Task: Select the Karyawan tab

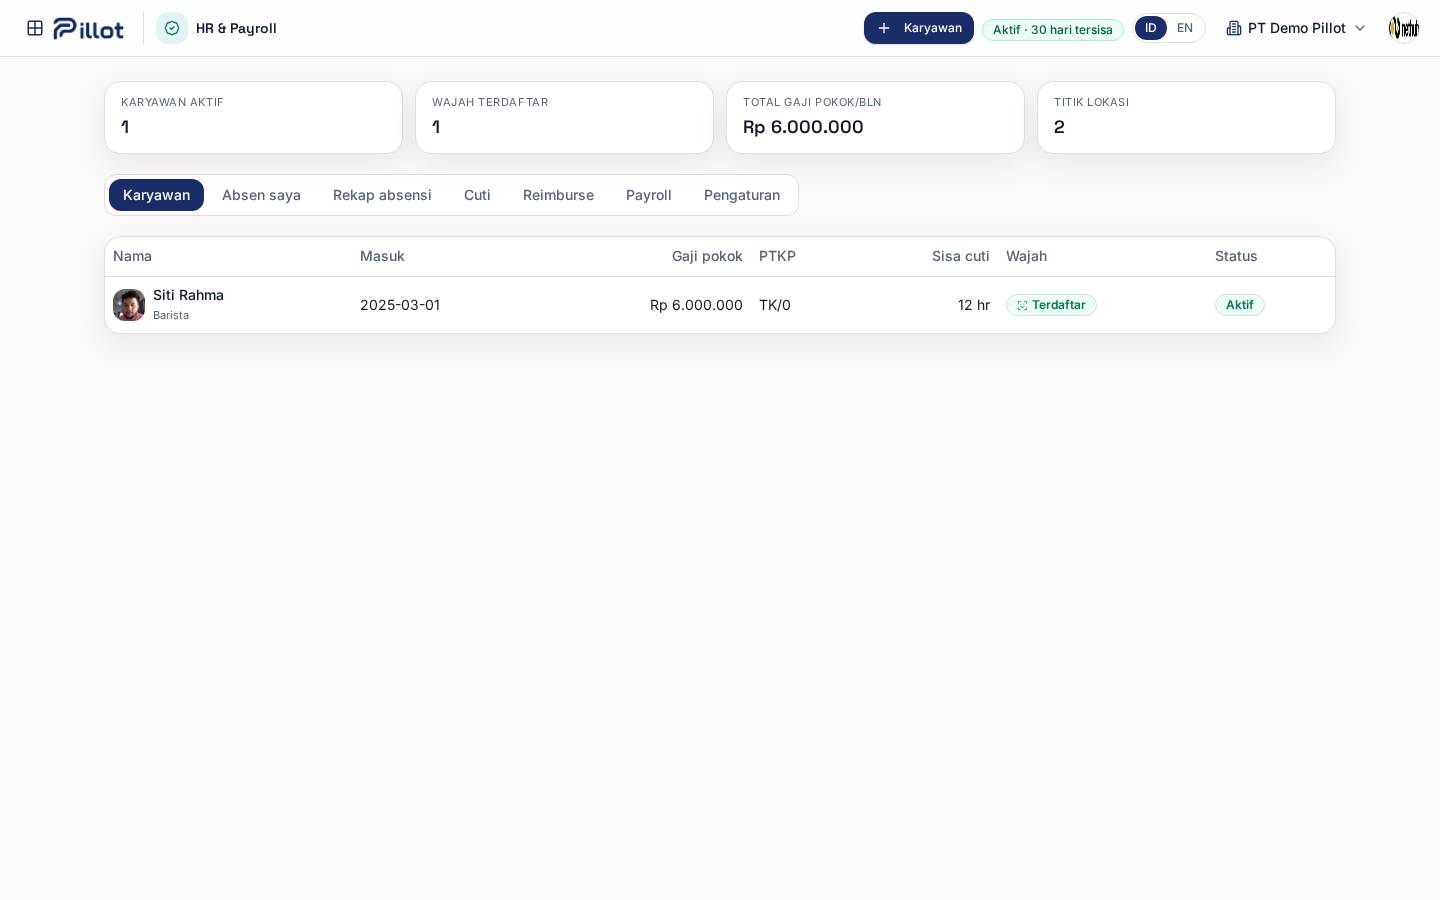Action: (x=156, y=195)
